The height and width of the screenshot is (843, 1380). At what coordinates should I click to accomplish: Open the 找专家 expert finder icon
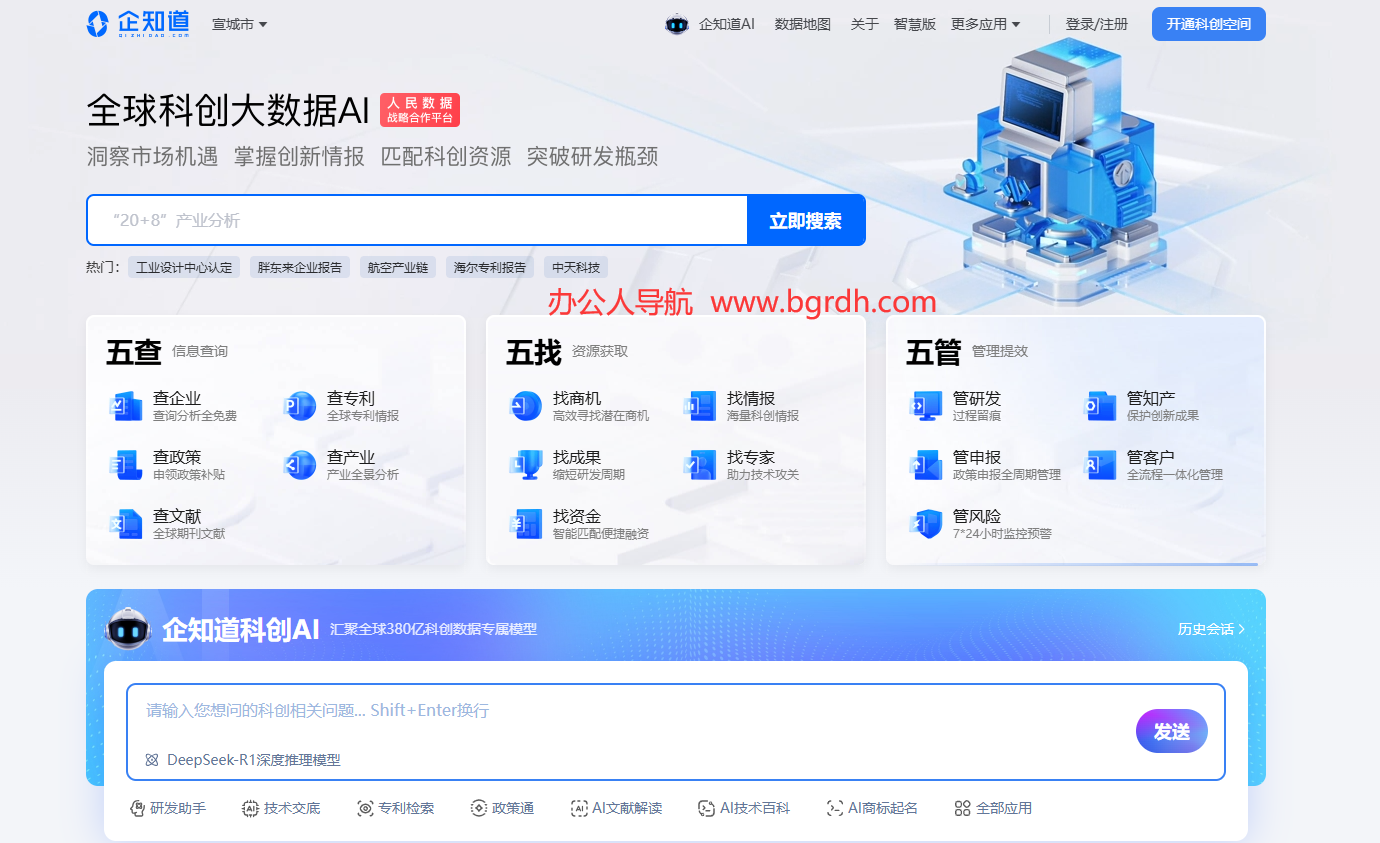(x=700, y=465)
